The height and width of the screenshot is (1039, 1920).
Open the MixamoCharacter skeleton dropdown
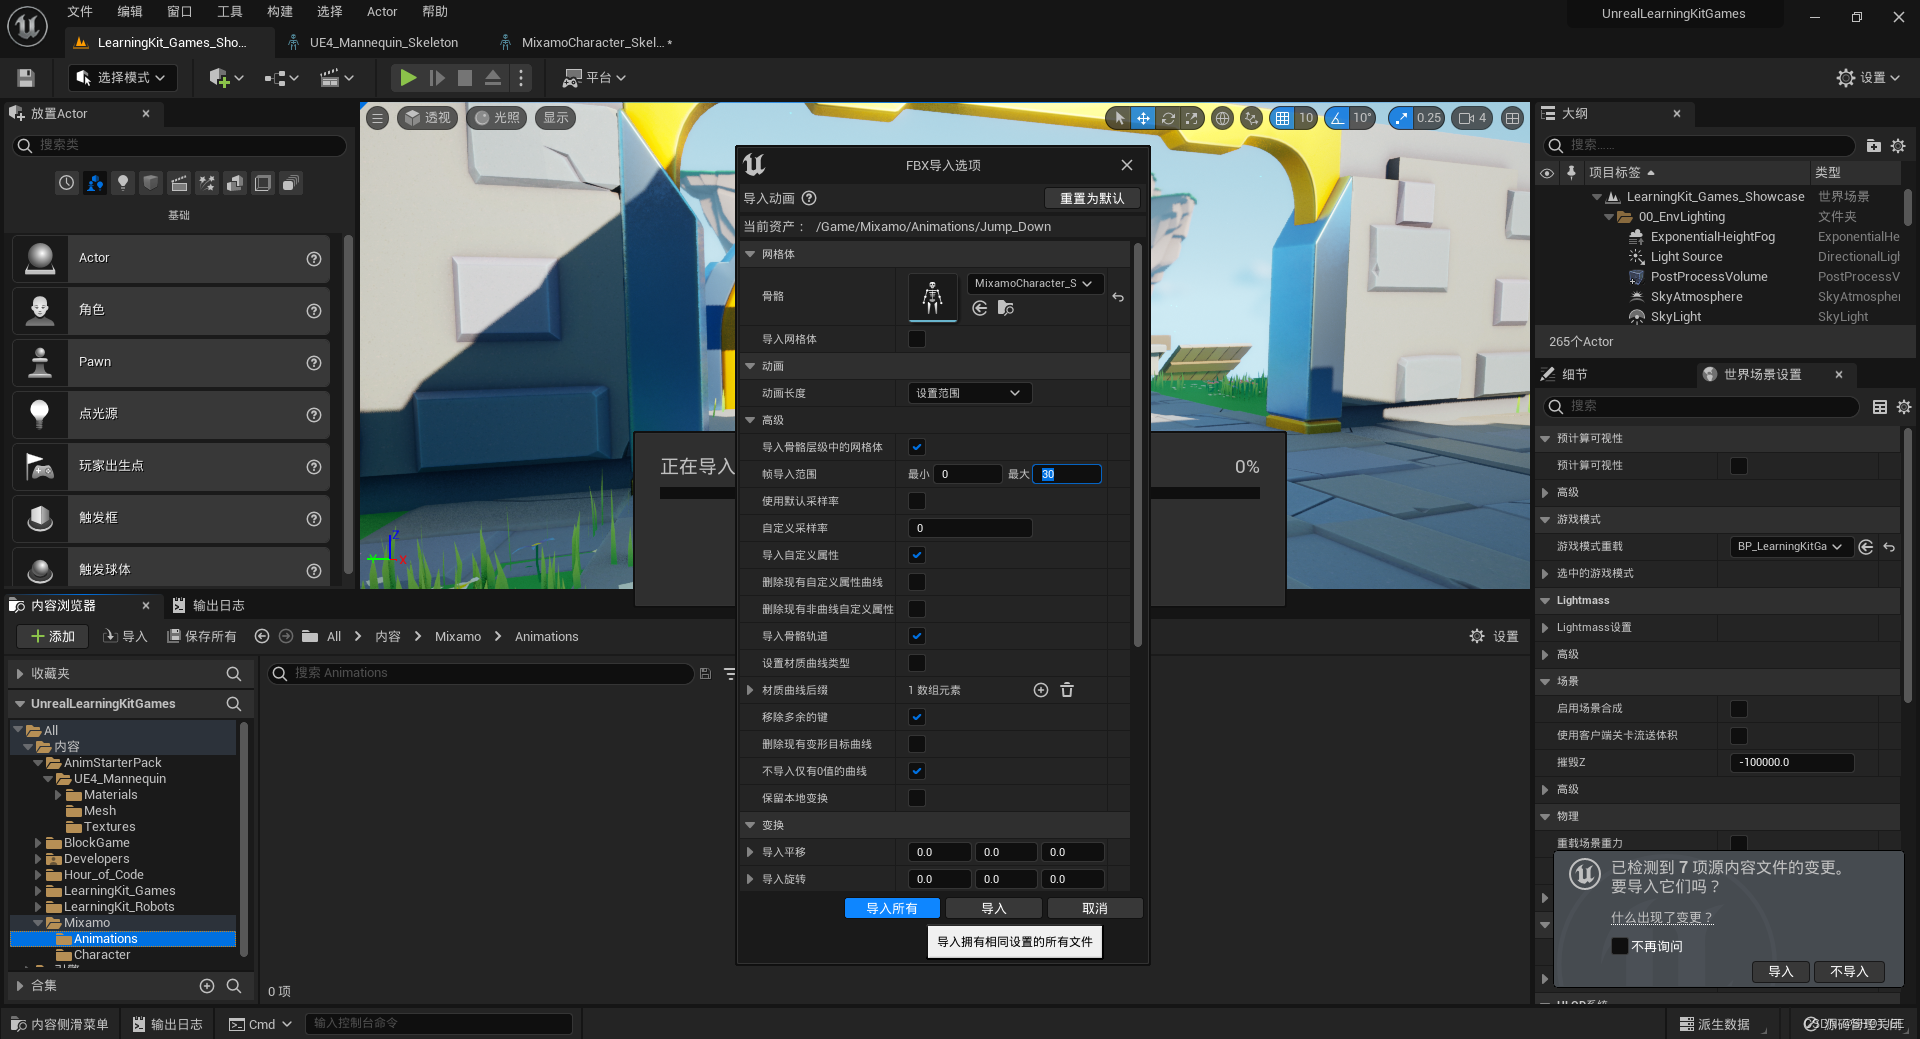[x=1035, y=283]
